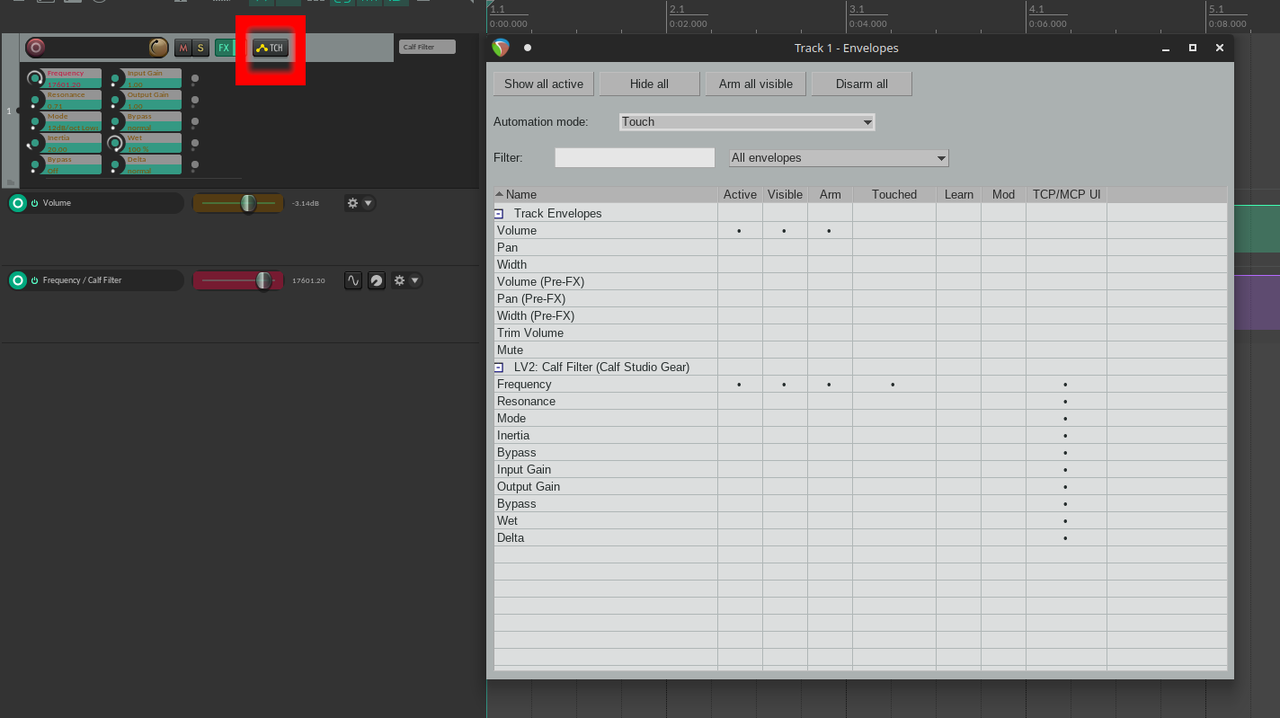Click the Hide all button

tap(649, 84)
